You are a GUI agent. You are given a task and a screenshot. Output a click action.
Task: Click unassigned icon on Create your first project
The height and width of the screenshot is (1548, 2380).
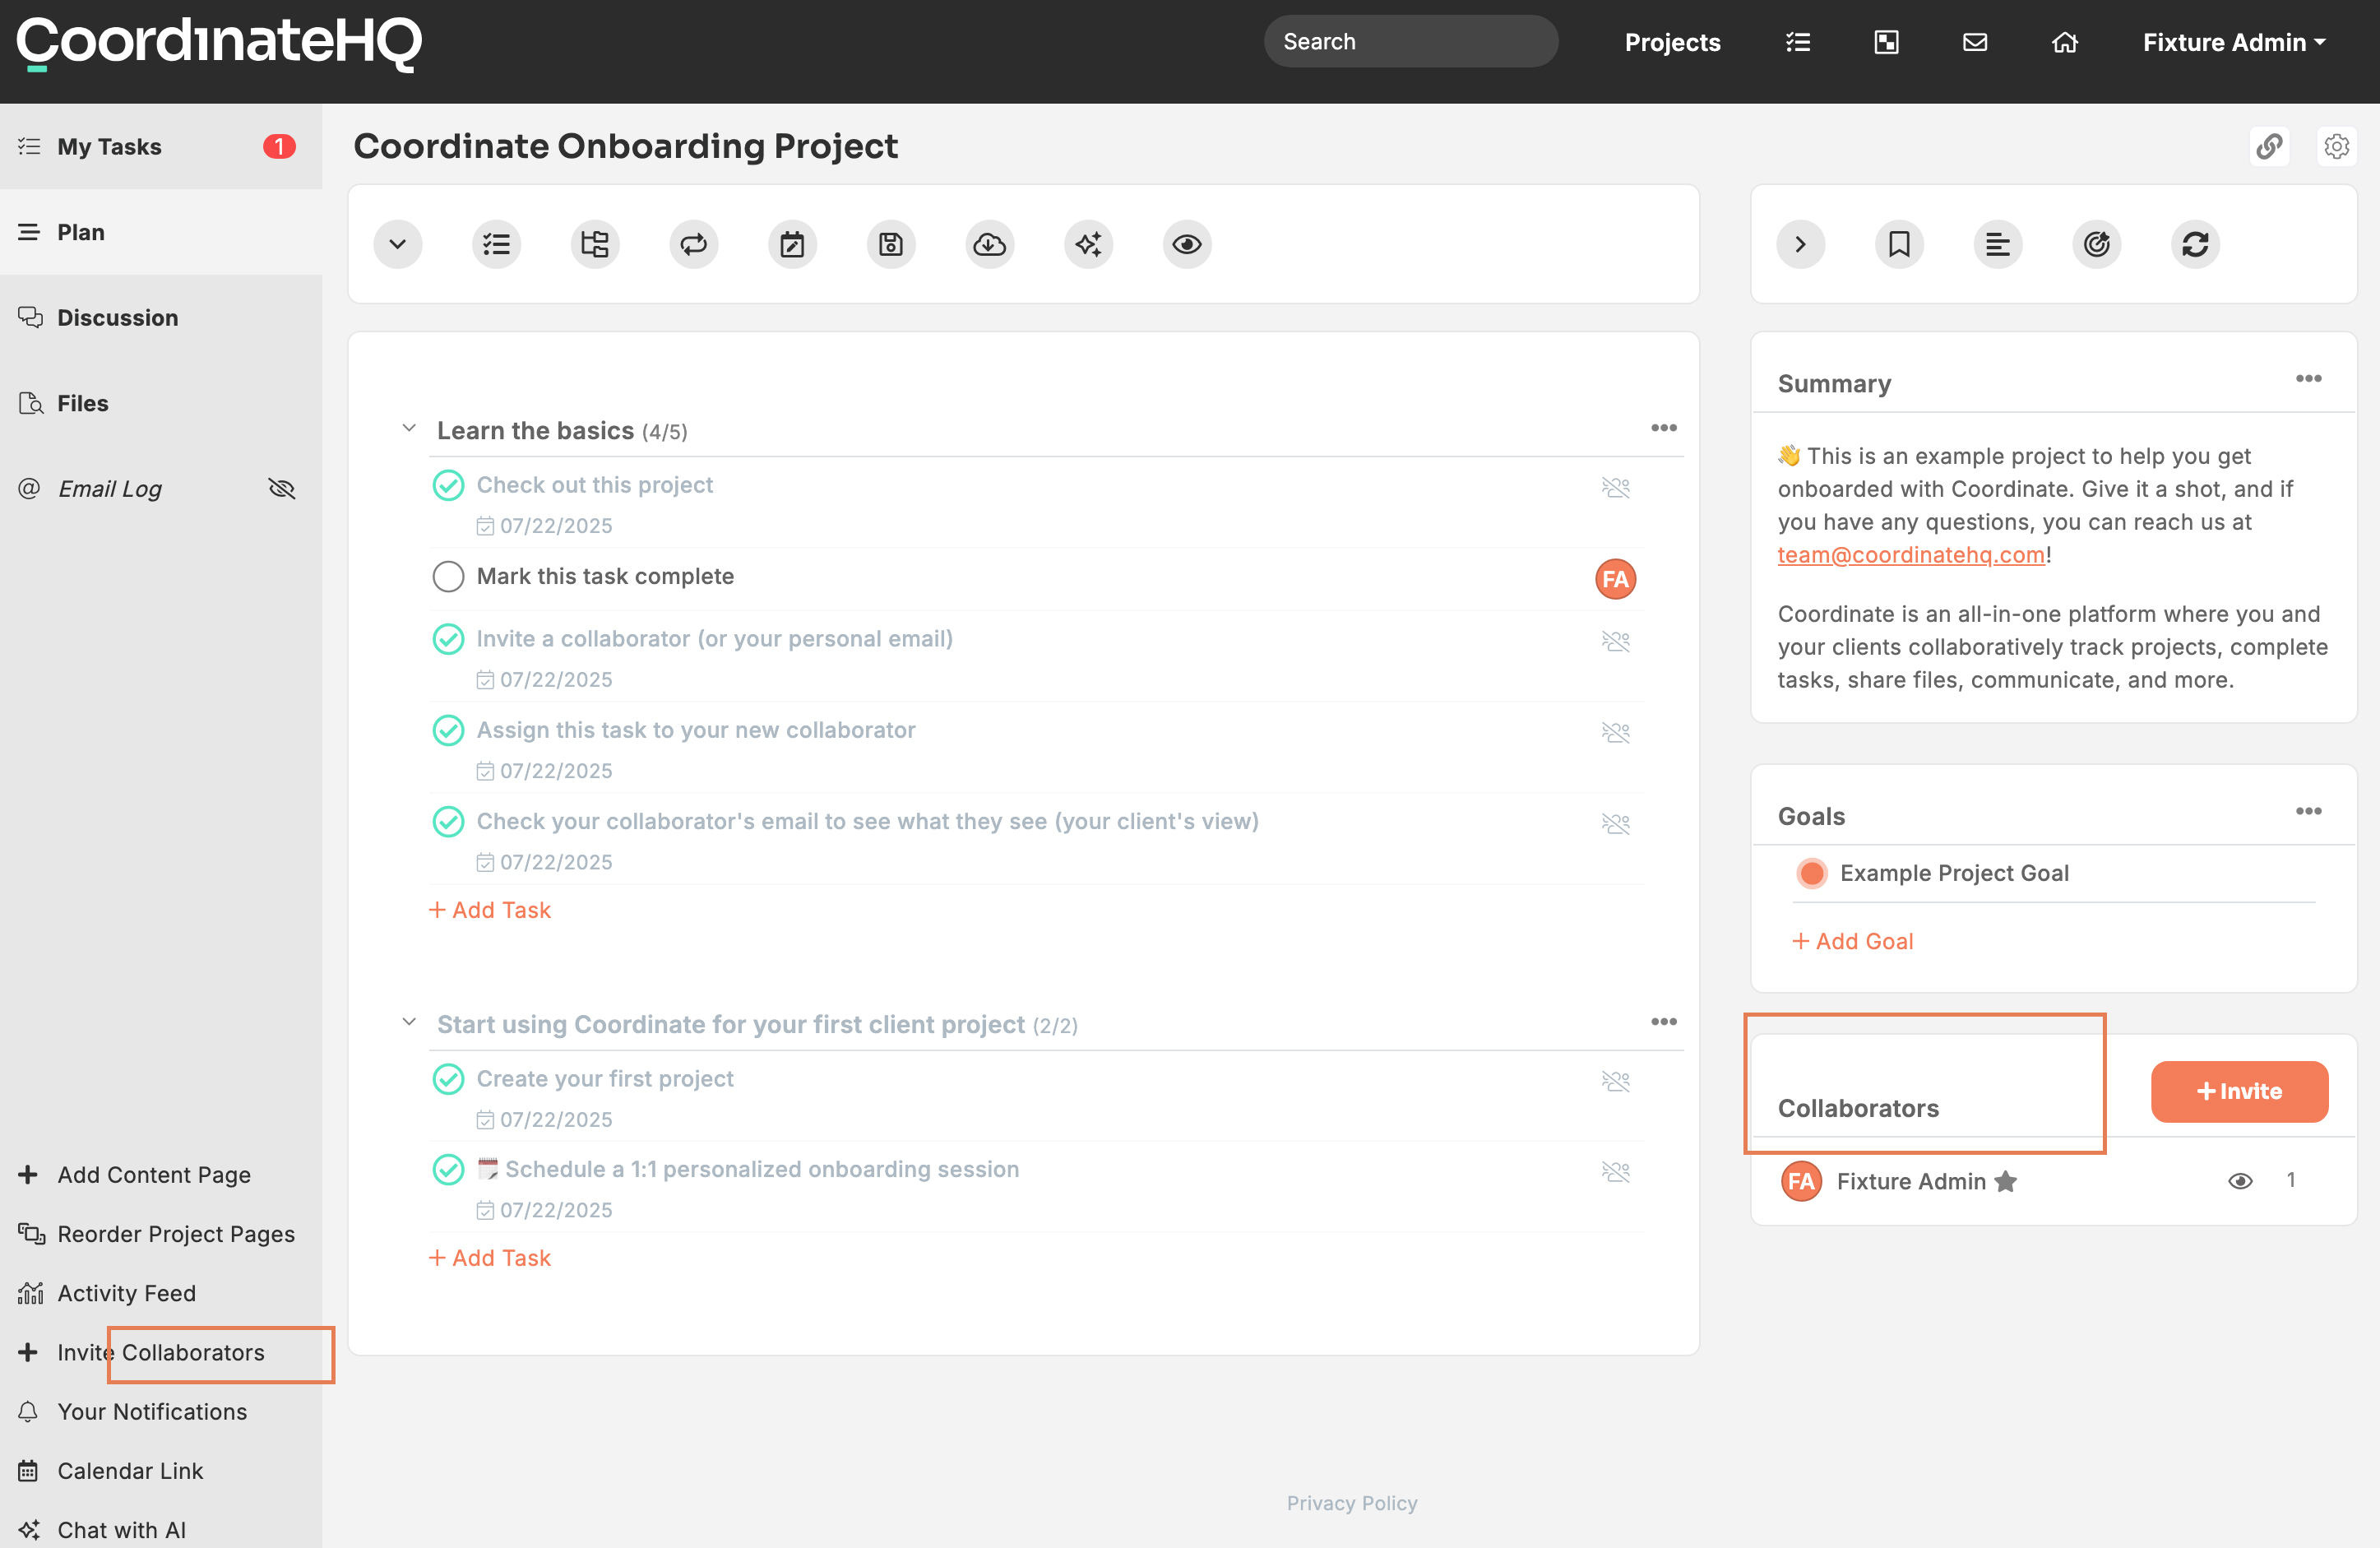click(x=1616, y=1081)
